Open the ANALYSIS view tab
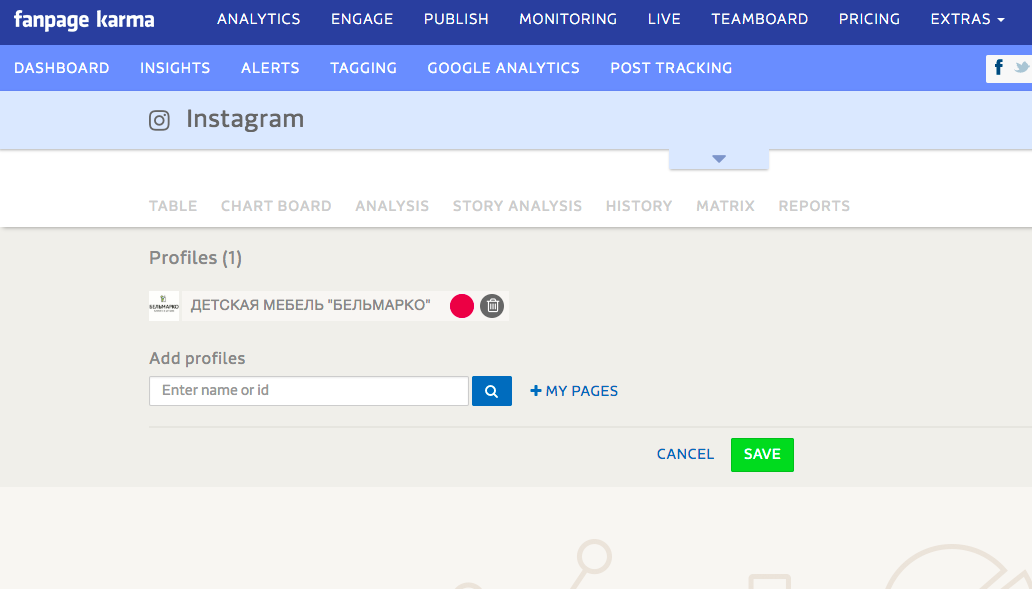The width and height of the screenshot is (1032, 589). (392, 206)
